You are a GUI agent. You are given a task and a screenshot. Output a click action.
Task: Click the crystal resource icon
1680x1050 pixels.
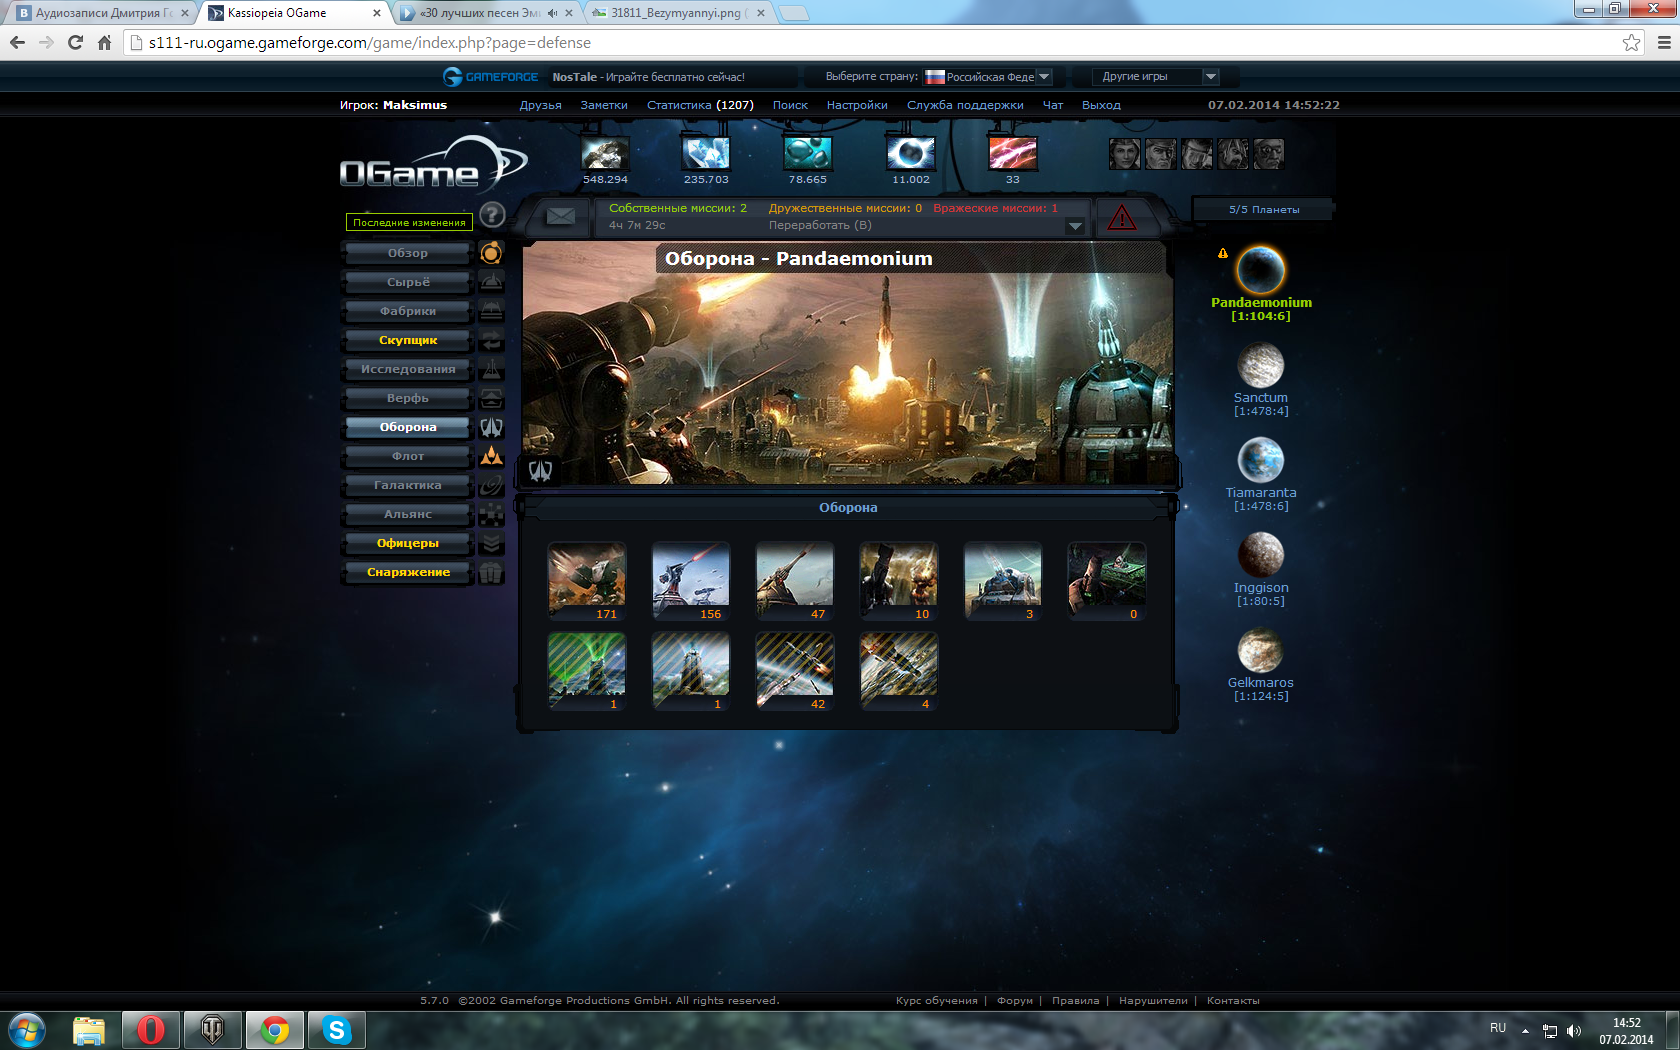pyautogui.click(x=706, y=153)
